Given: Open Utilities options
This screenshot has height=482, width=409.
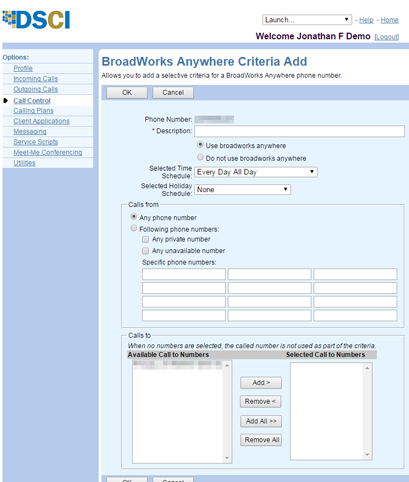Looking at the screenshot, I should pos(24,163).
